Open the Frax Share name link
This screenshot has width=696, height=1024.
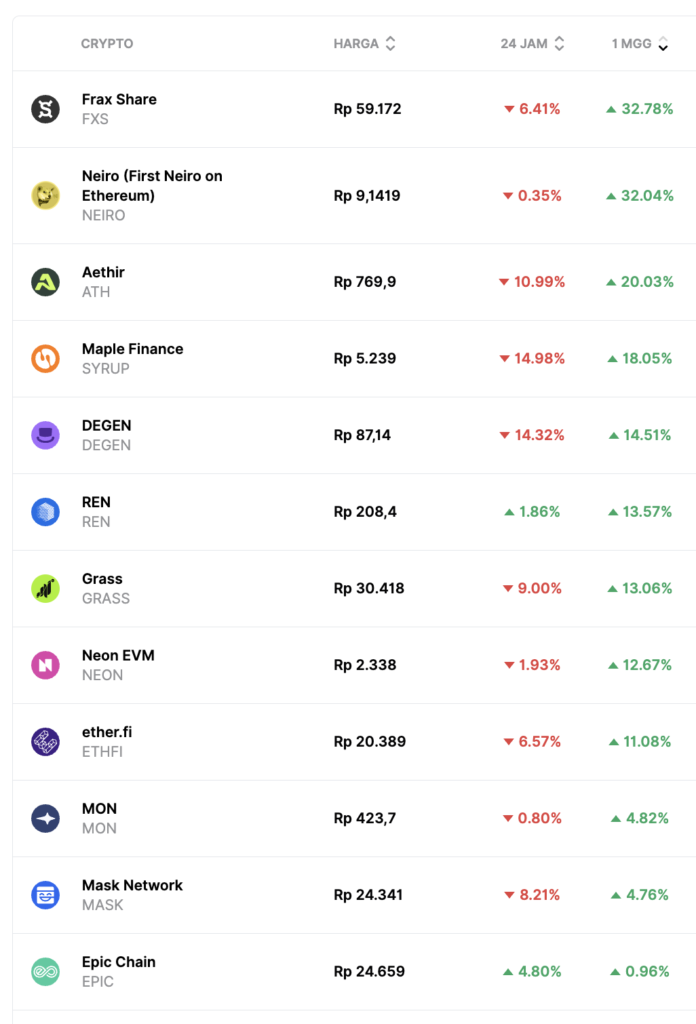click(x=119, y=99)
